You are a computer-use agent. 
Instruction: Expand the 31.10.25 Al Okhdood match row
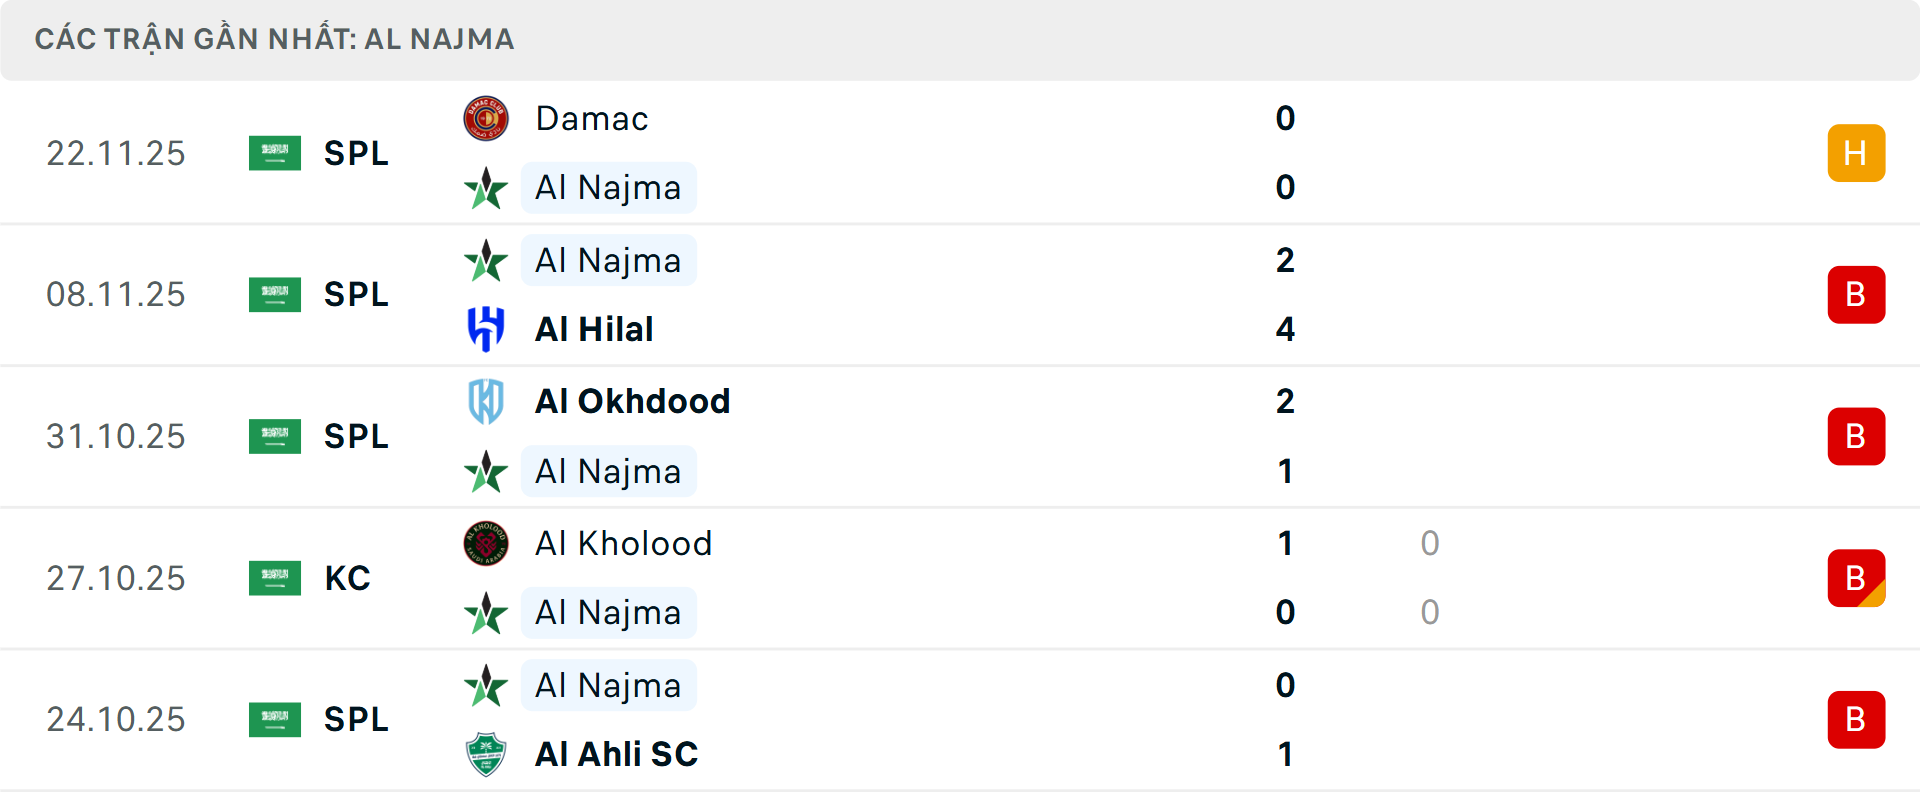[x=960, y=436]
